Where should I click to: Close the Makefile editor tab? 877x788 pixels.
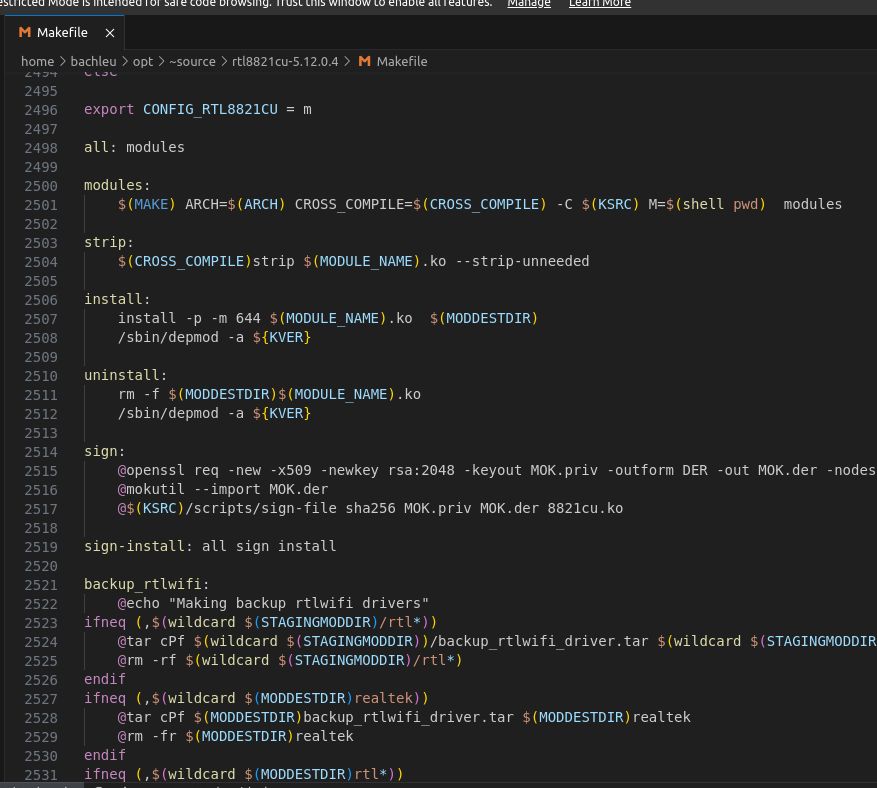point(110,32)
